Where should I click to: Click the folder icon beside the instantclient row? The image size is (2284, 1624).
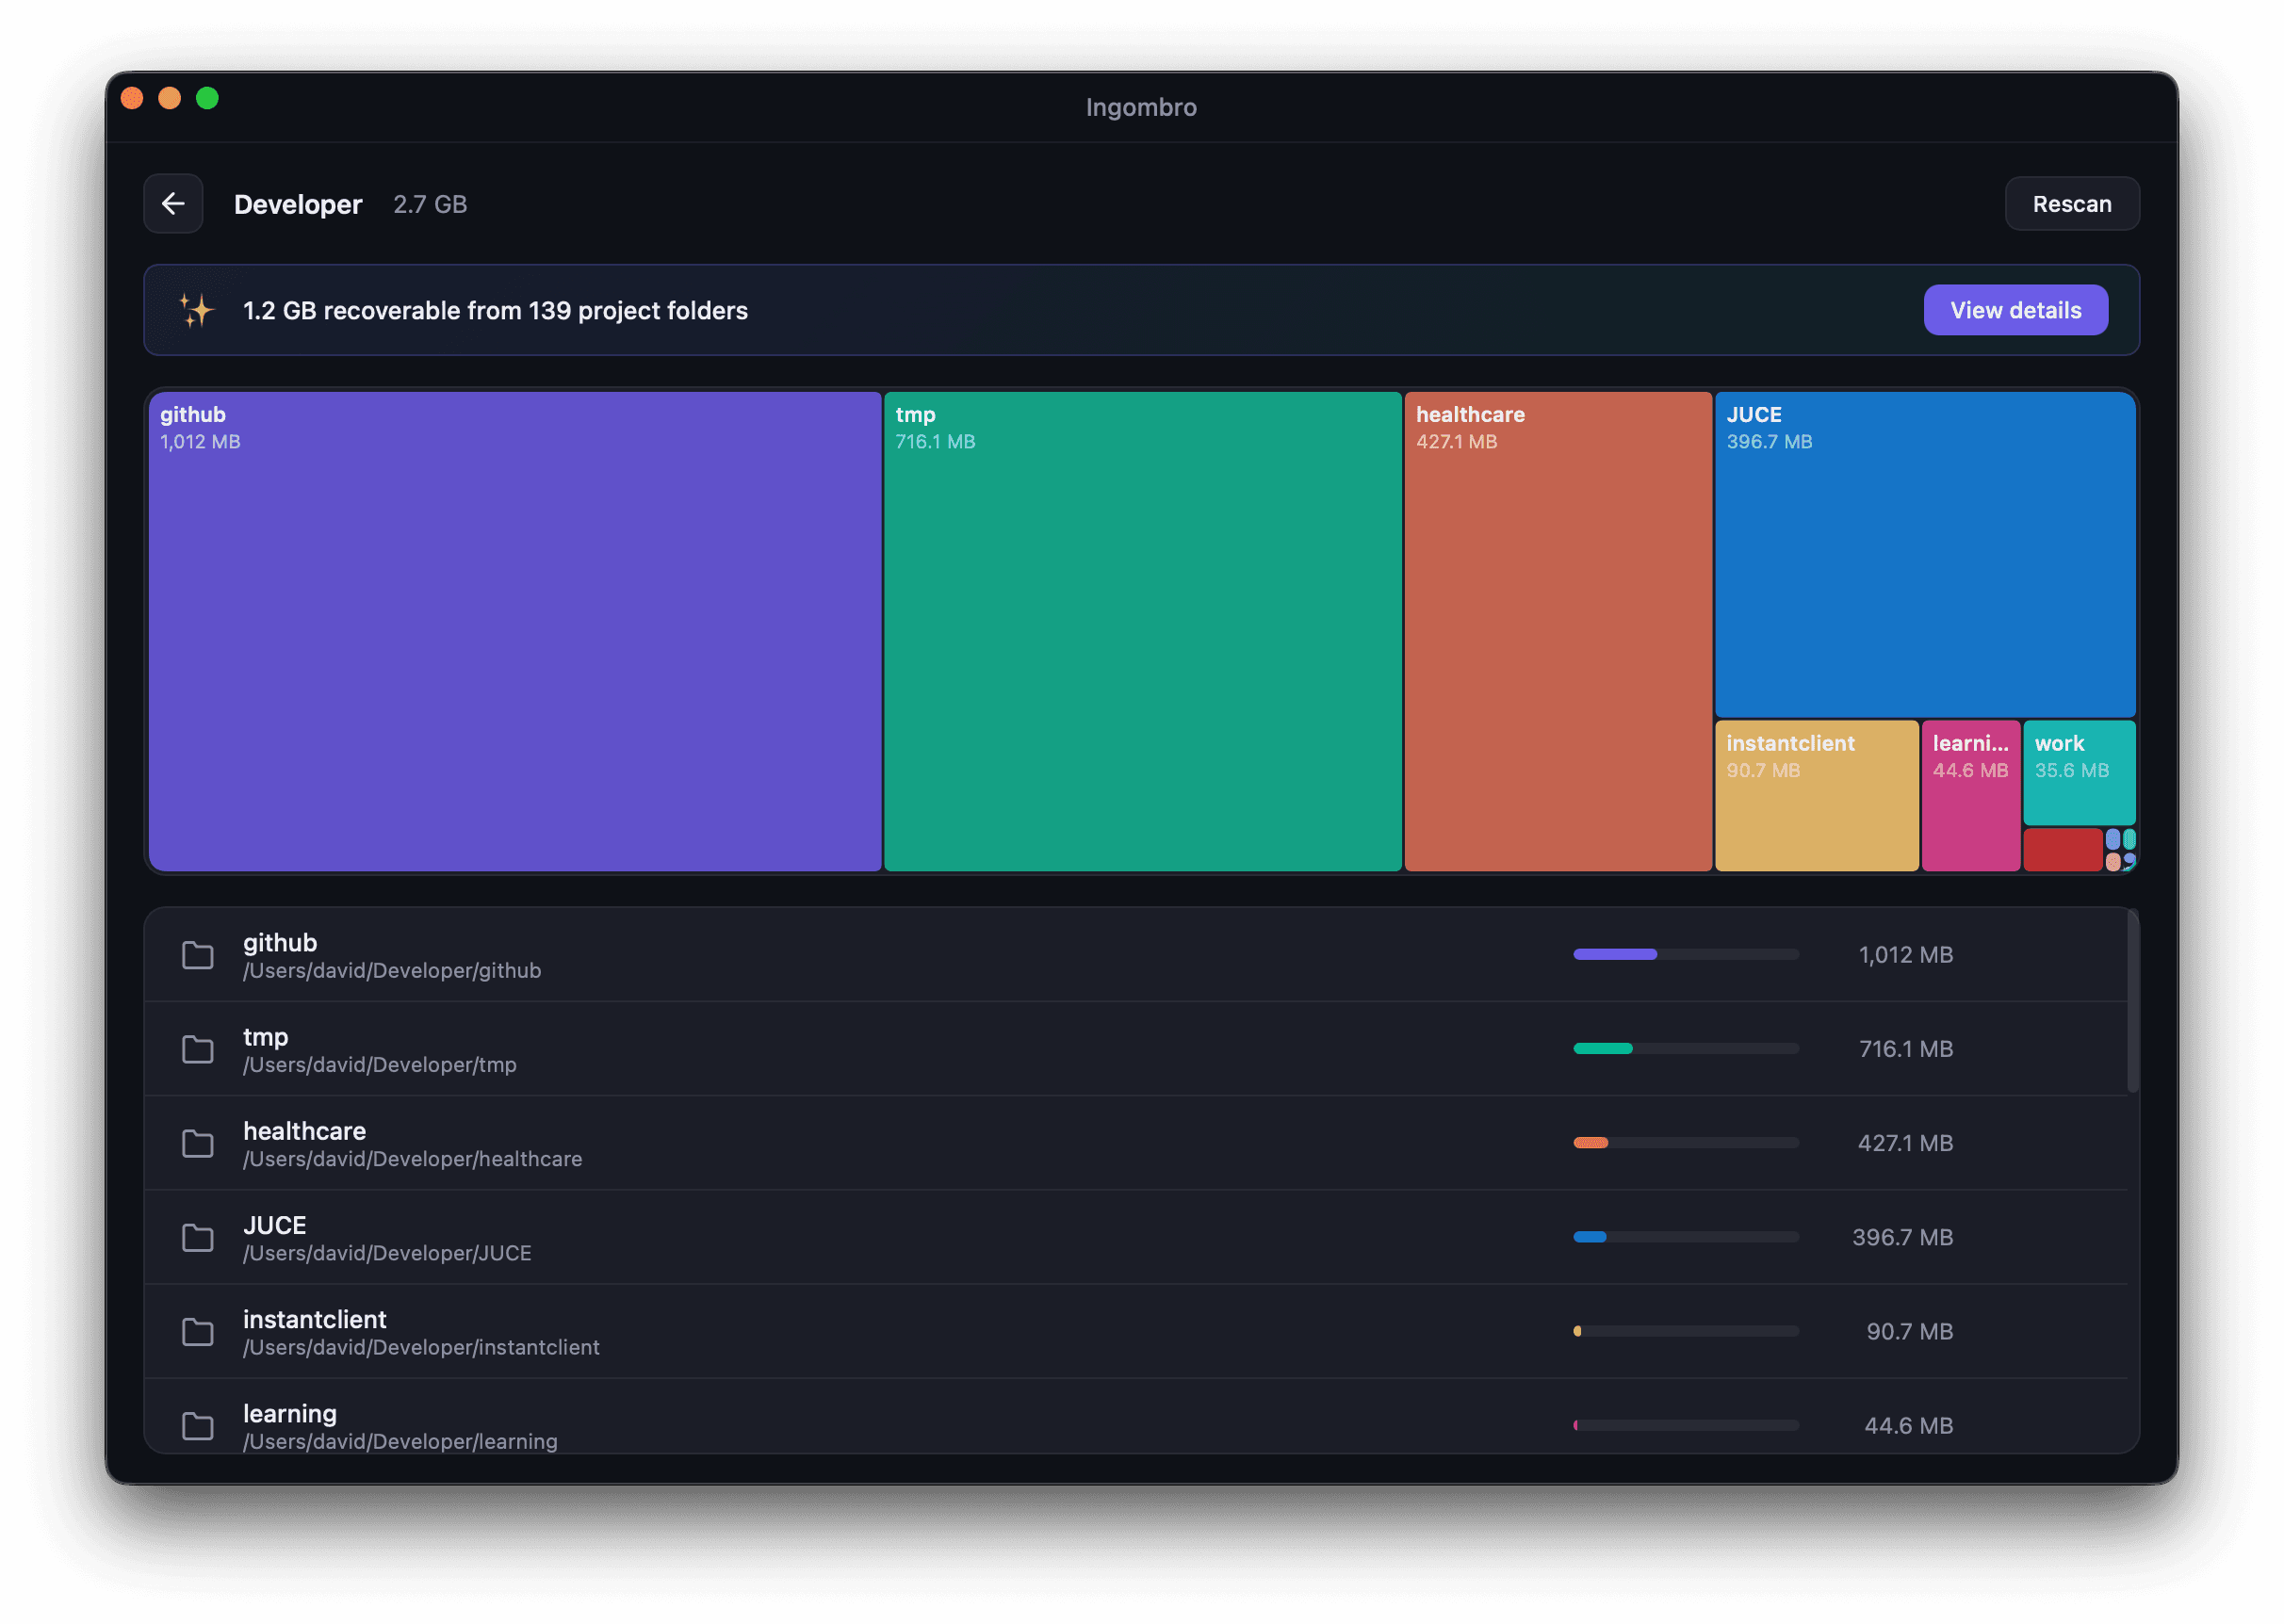[197, 1331]
